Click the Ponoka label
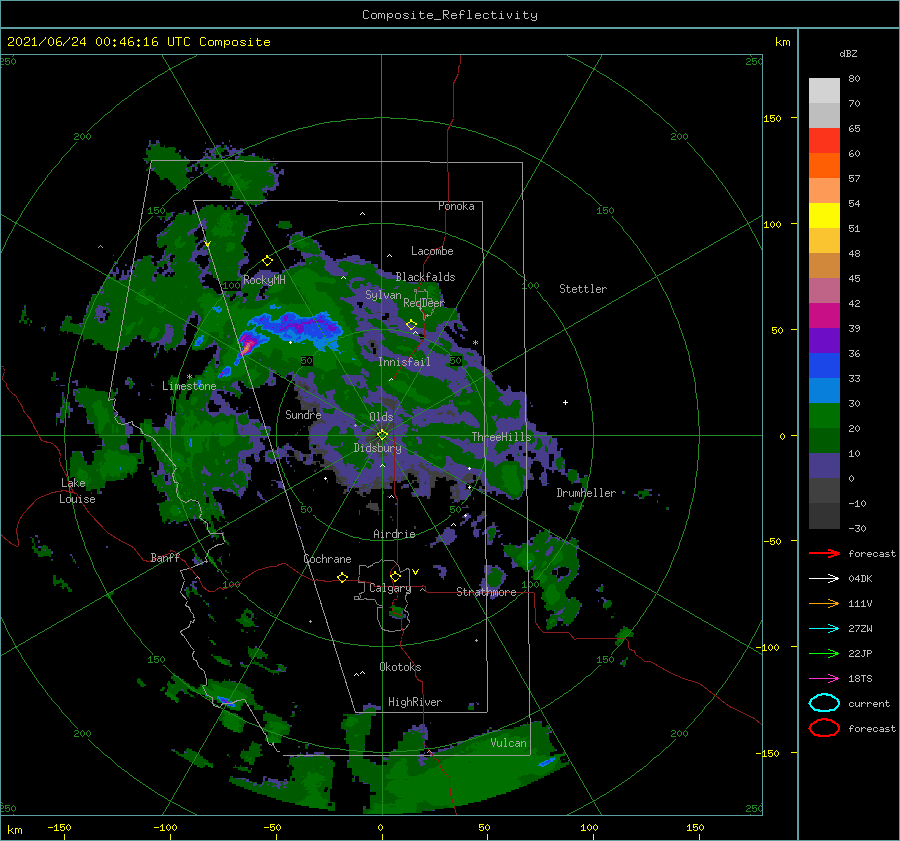The height and width of the screenshot is (841, 900). tap(456, 206)
